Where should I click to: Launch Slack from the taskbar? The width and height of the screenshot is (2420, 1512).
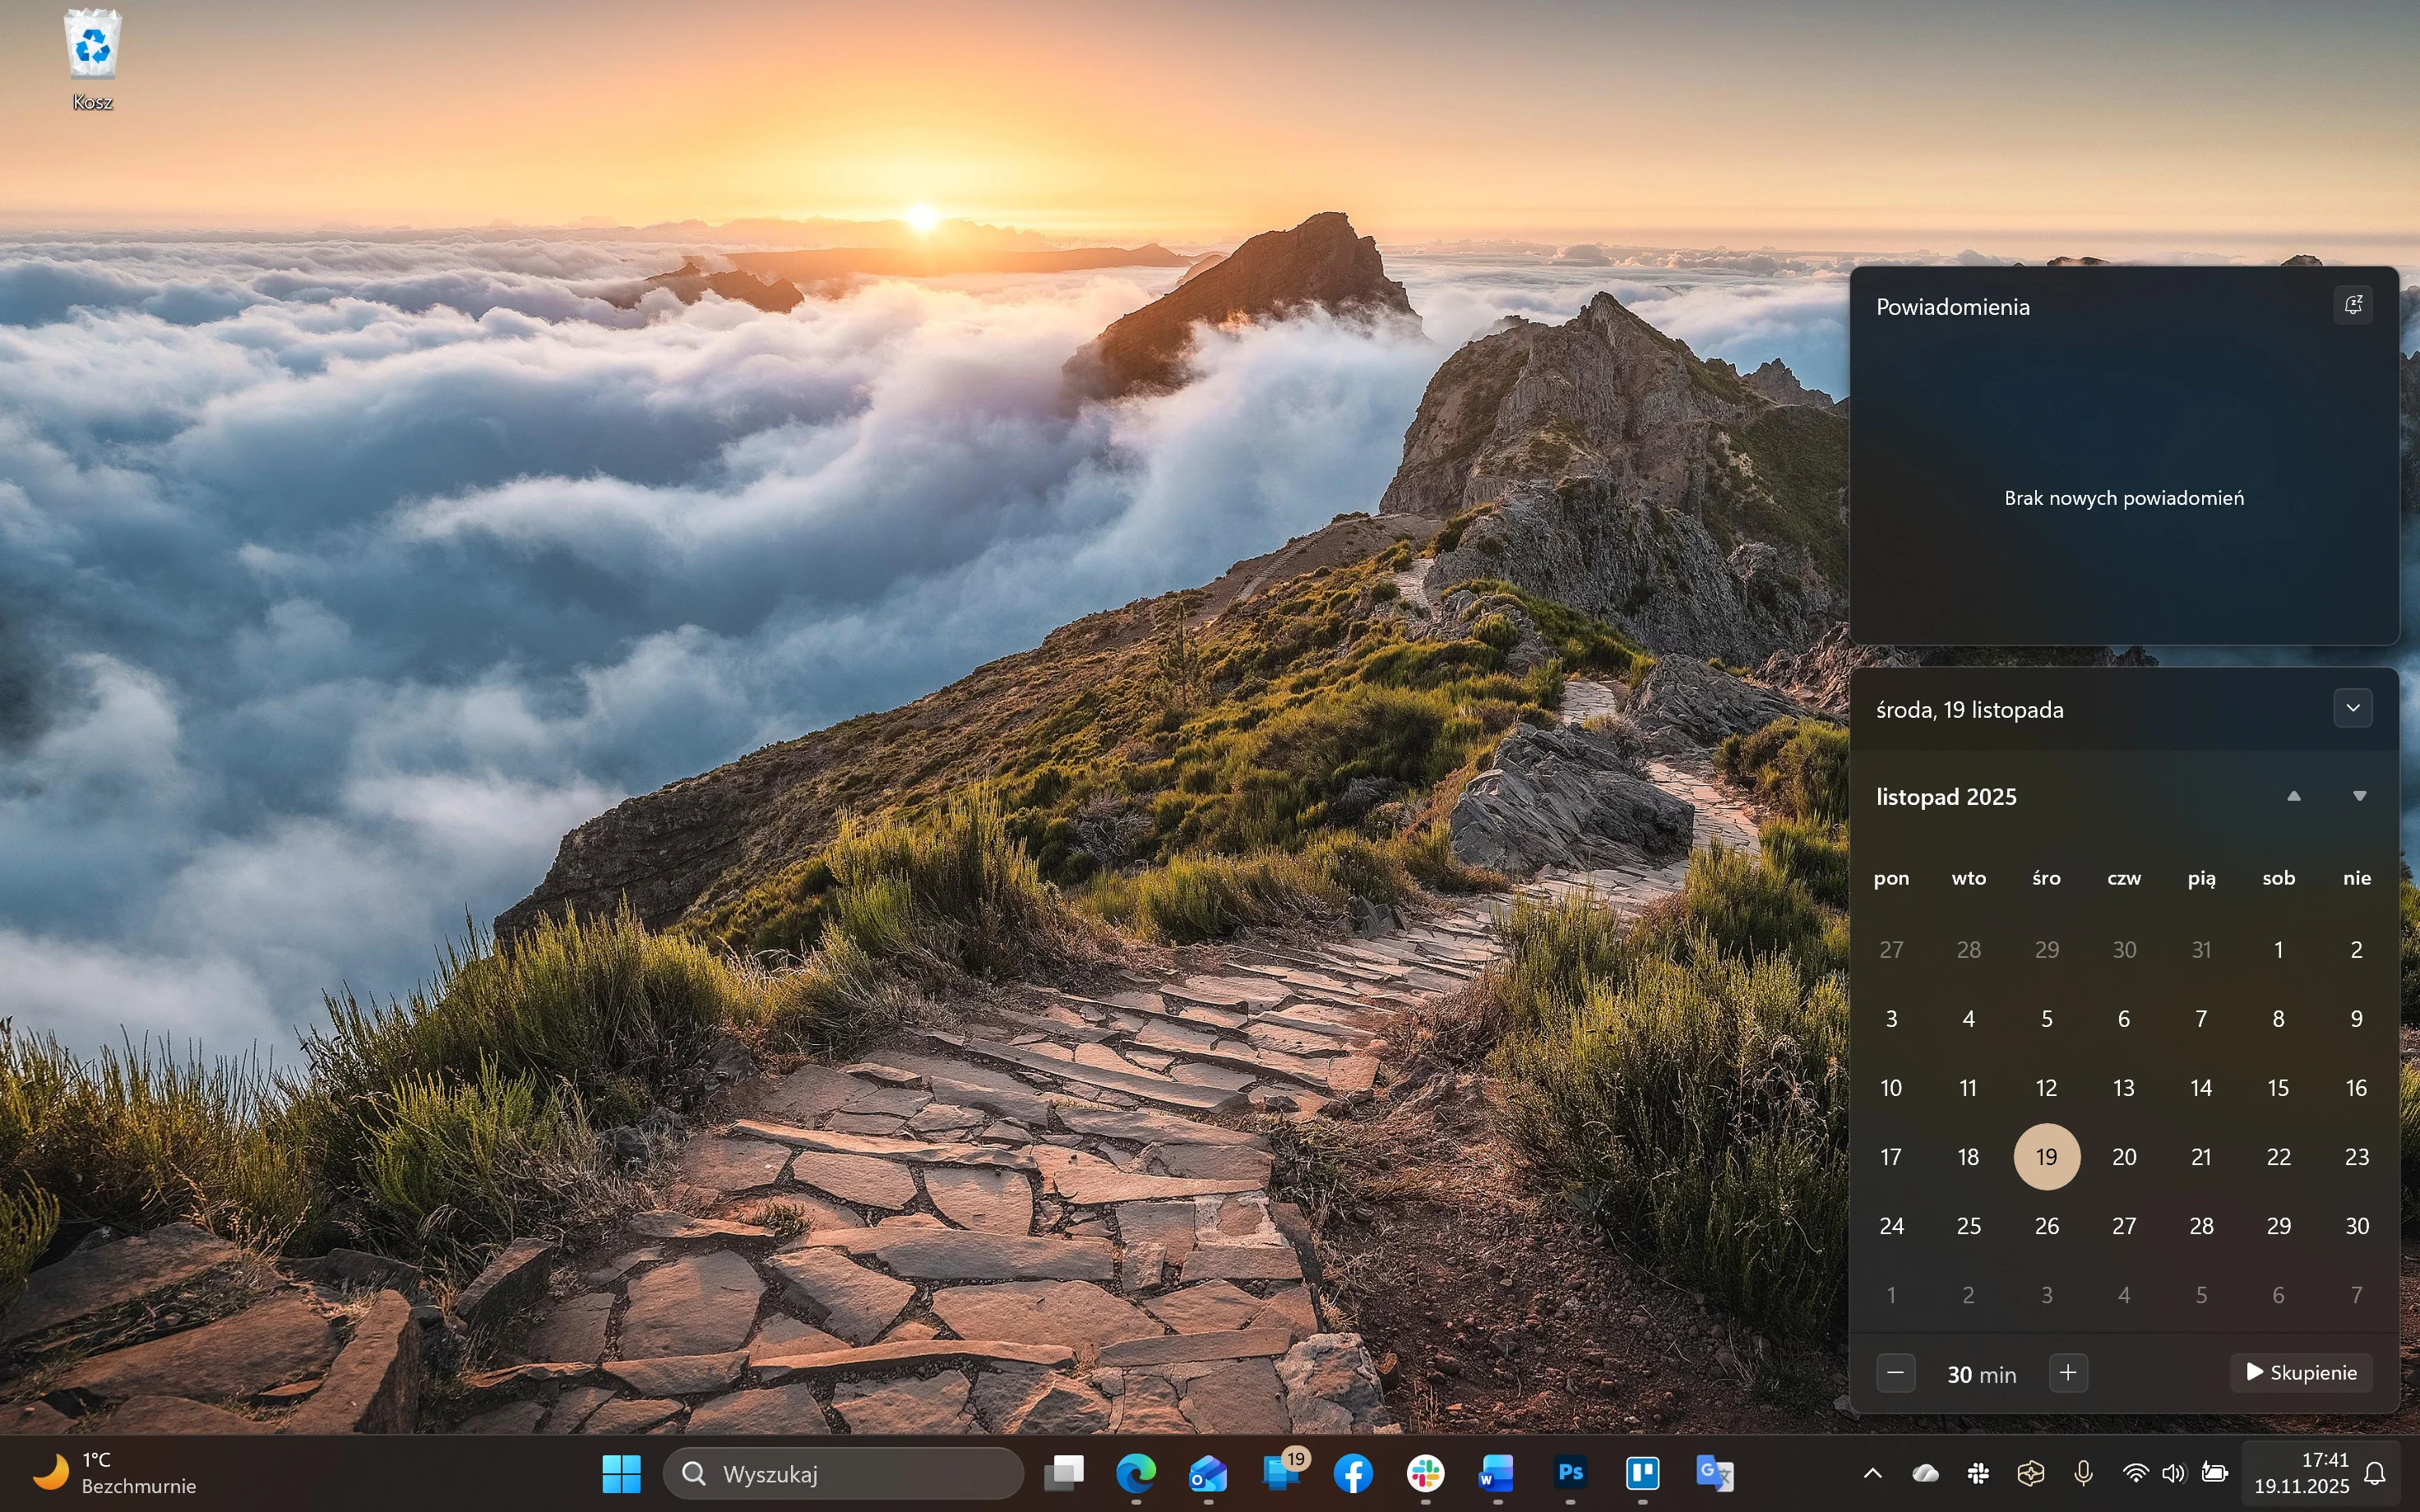click(1425, 1472)
